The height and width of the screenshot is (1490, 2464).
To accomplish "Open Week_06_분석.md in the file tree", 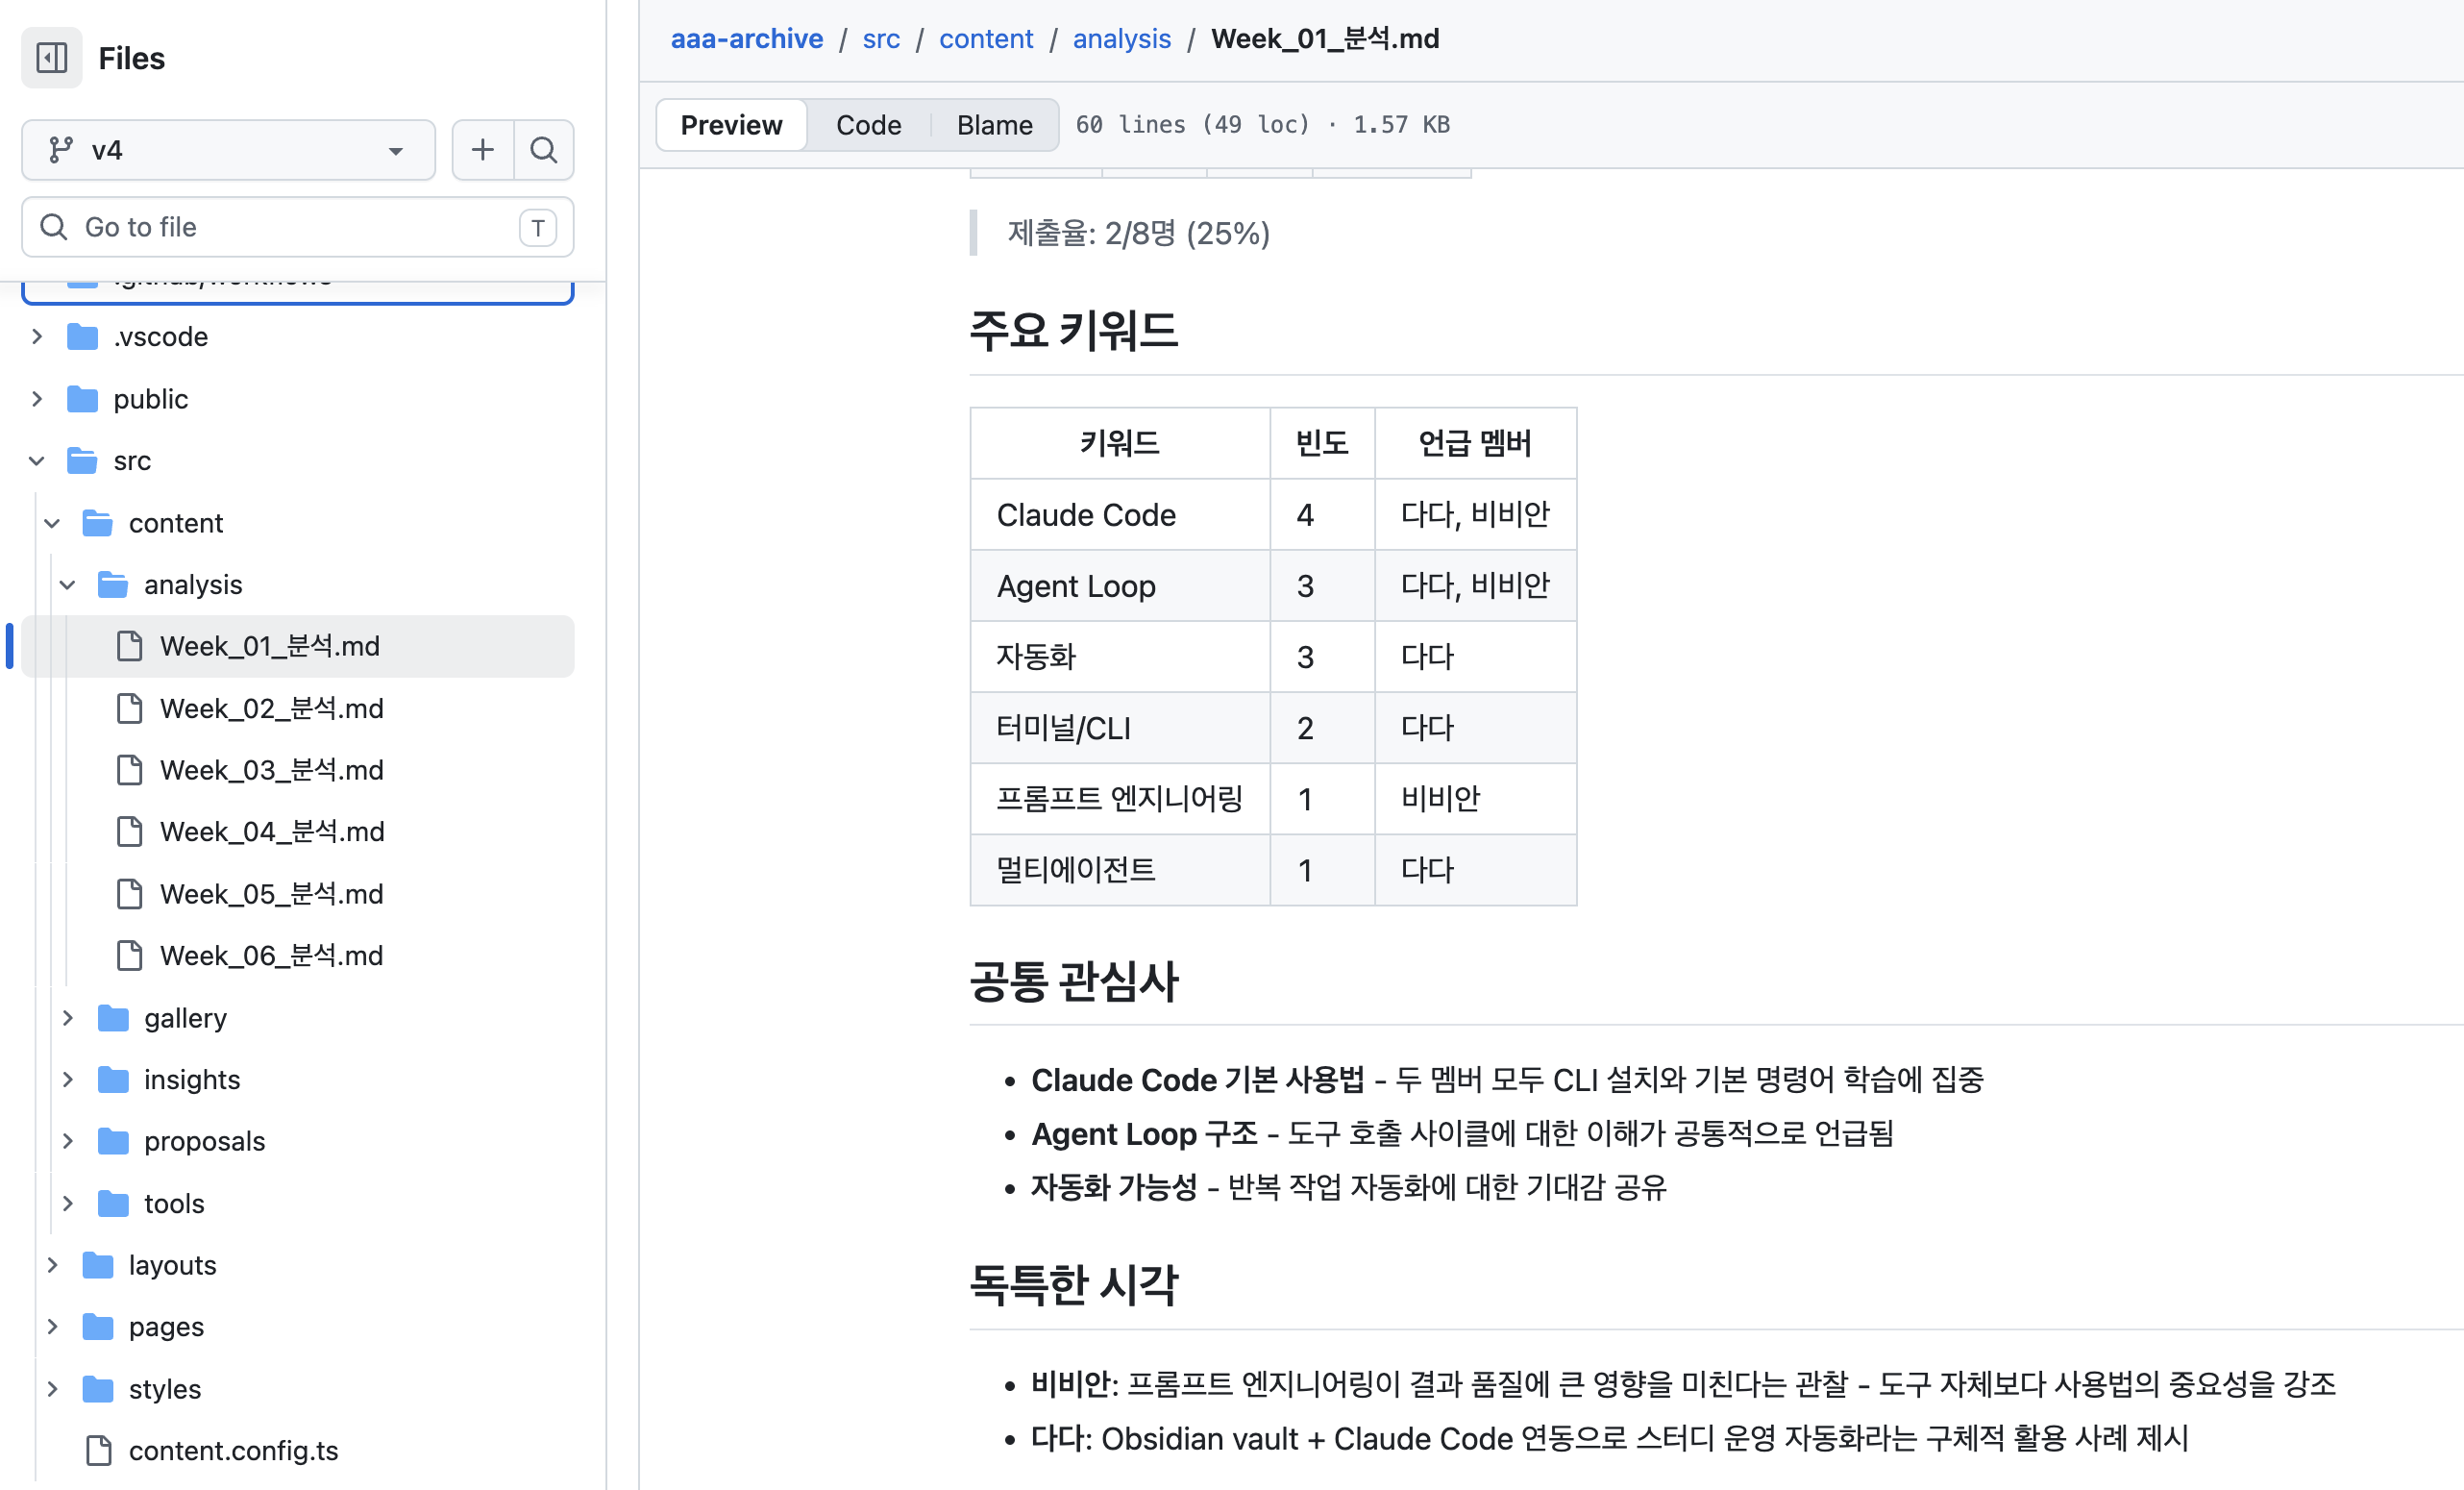I will coord(298,956).
